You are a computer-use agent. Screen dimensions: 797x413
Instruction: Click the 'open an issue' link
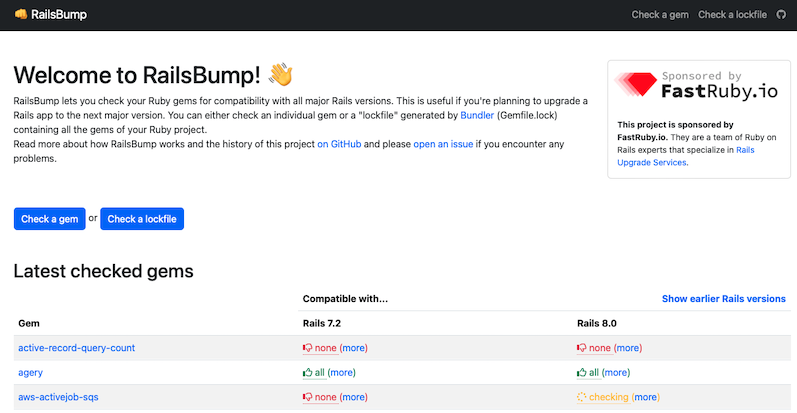(x=443, y=144)
